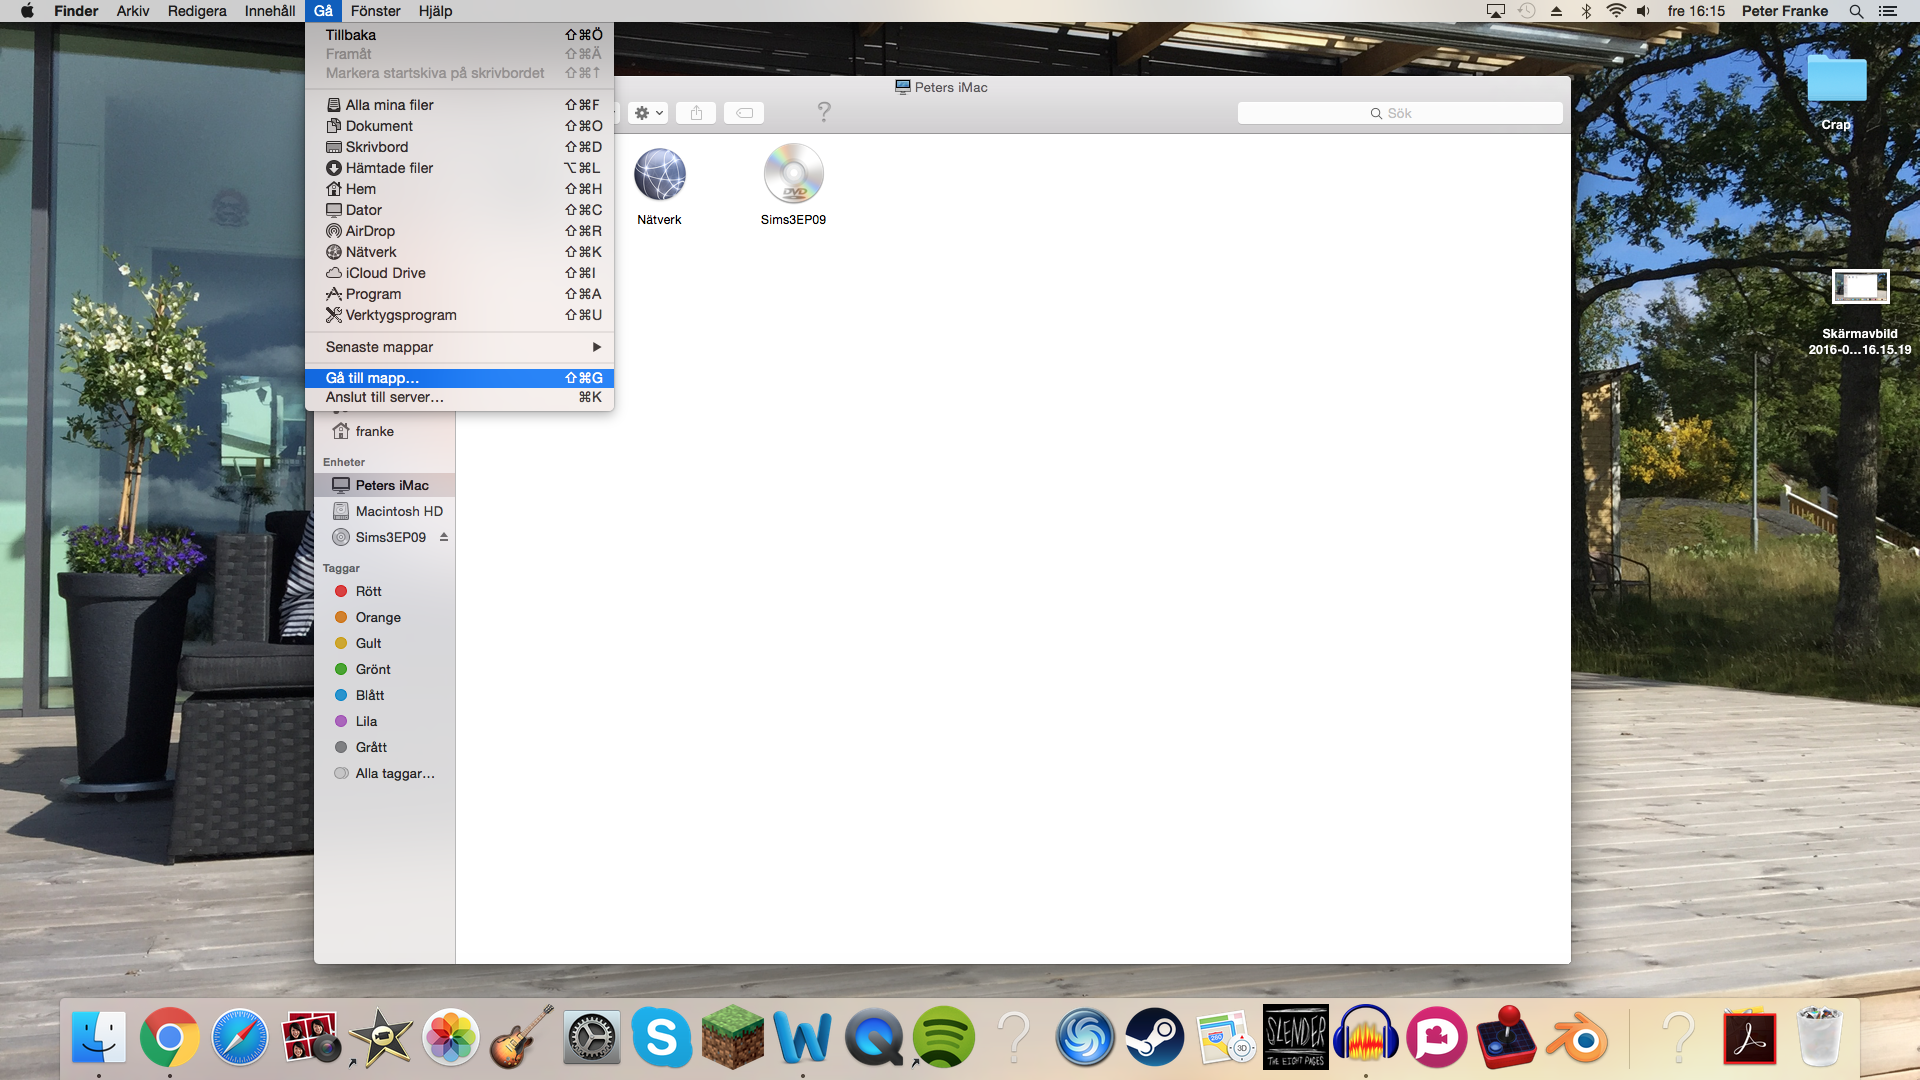Viewport: 1920px width, 1080px height.
Task: Eject Sims3EP09 in the sidebar
Action: point(444,537)
